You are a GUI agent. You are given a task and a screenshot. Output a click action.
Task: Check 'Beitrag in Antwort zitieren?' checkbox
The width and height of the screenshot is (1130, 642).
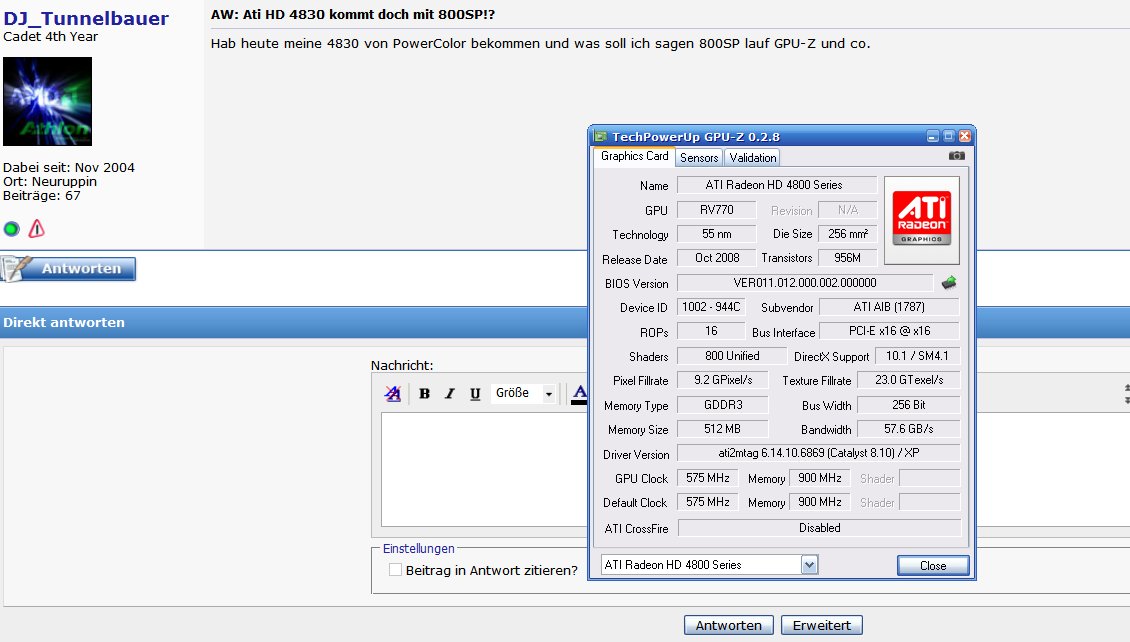point(395,570)
